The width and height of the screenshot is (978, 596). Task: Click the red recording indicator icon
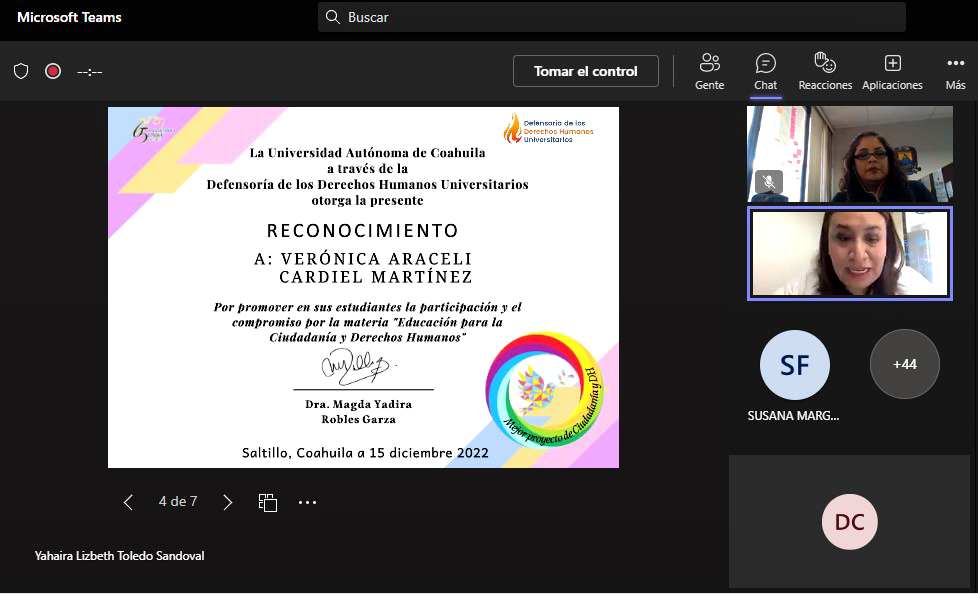[53, 71]
